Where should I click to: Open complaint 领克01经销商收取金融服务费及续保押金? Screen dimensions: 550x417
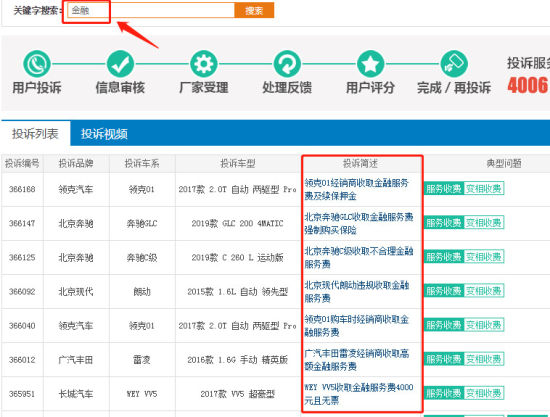point(357,189)
